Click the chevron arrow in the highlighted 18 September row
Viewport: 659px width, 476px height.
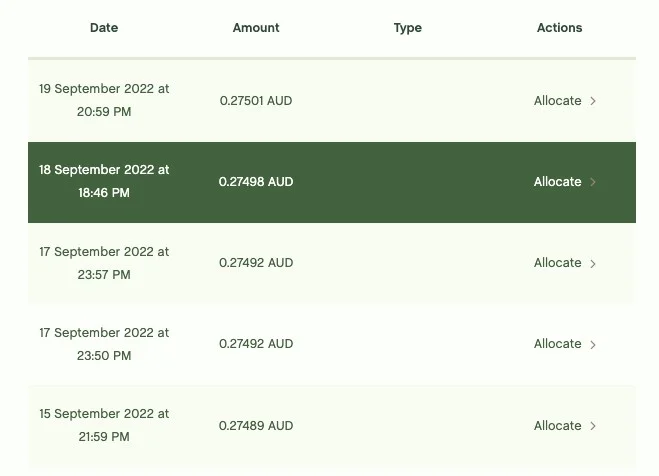coord(593,182)
